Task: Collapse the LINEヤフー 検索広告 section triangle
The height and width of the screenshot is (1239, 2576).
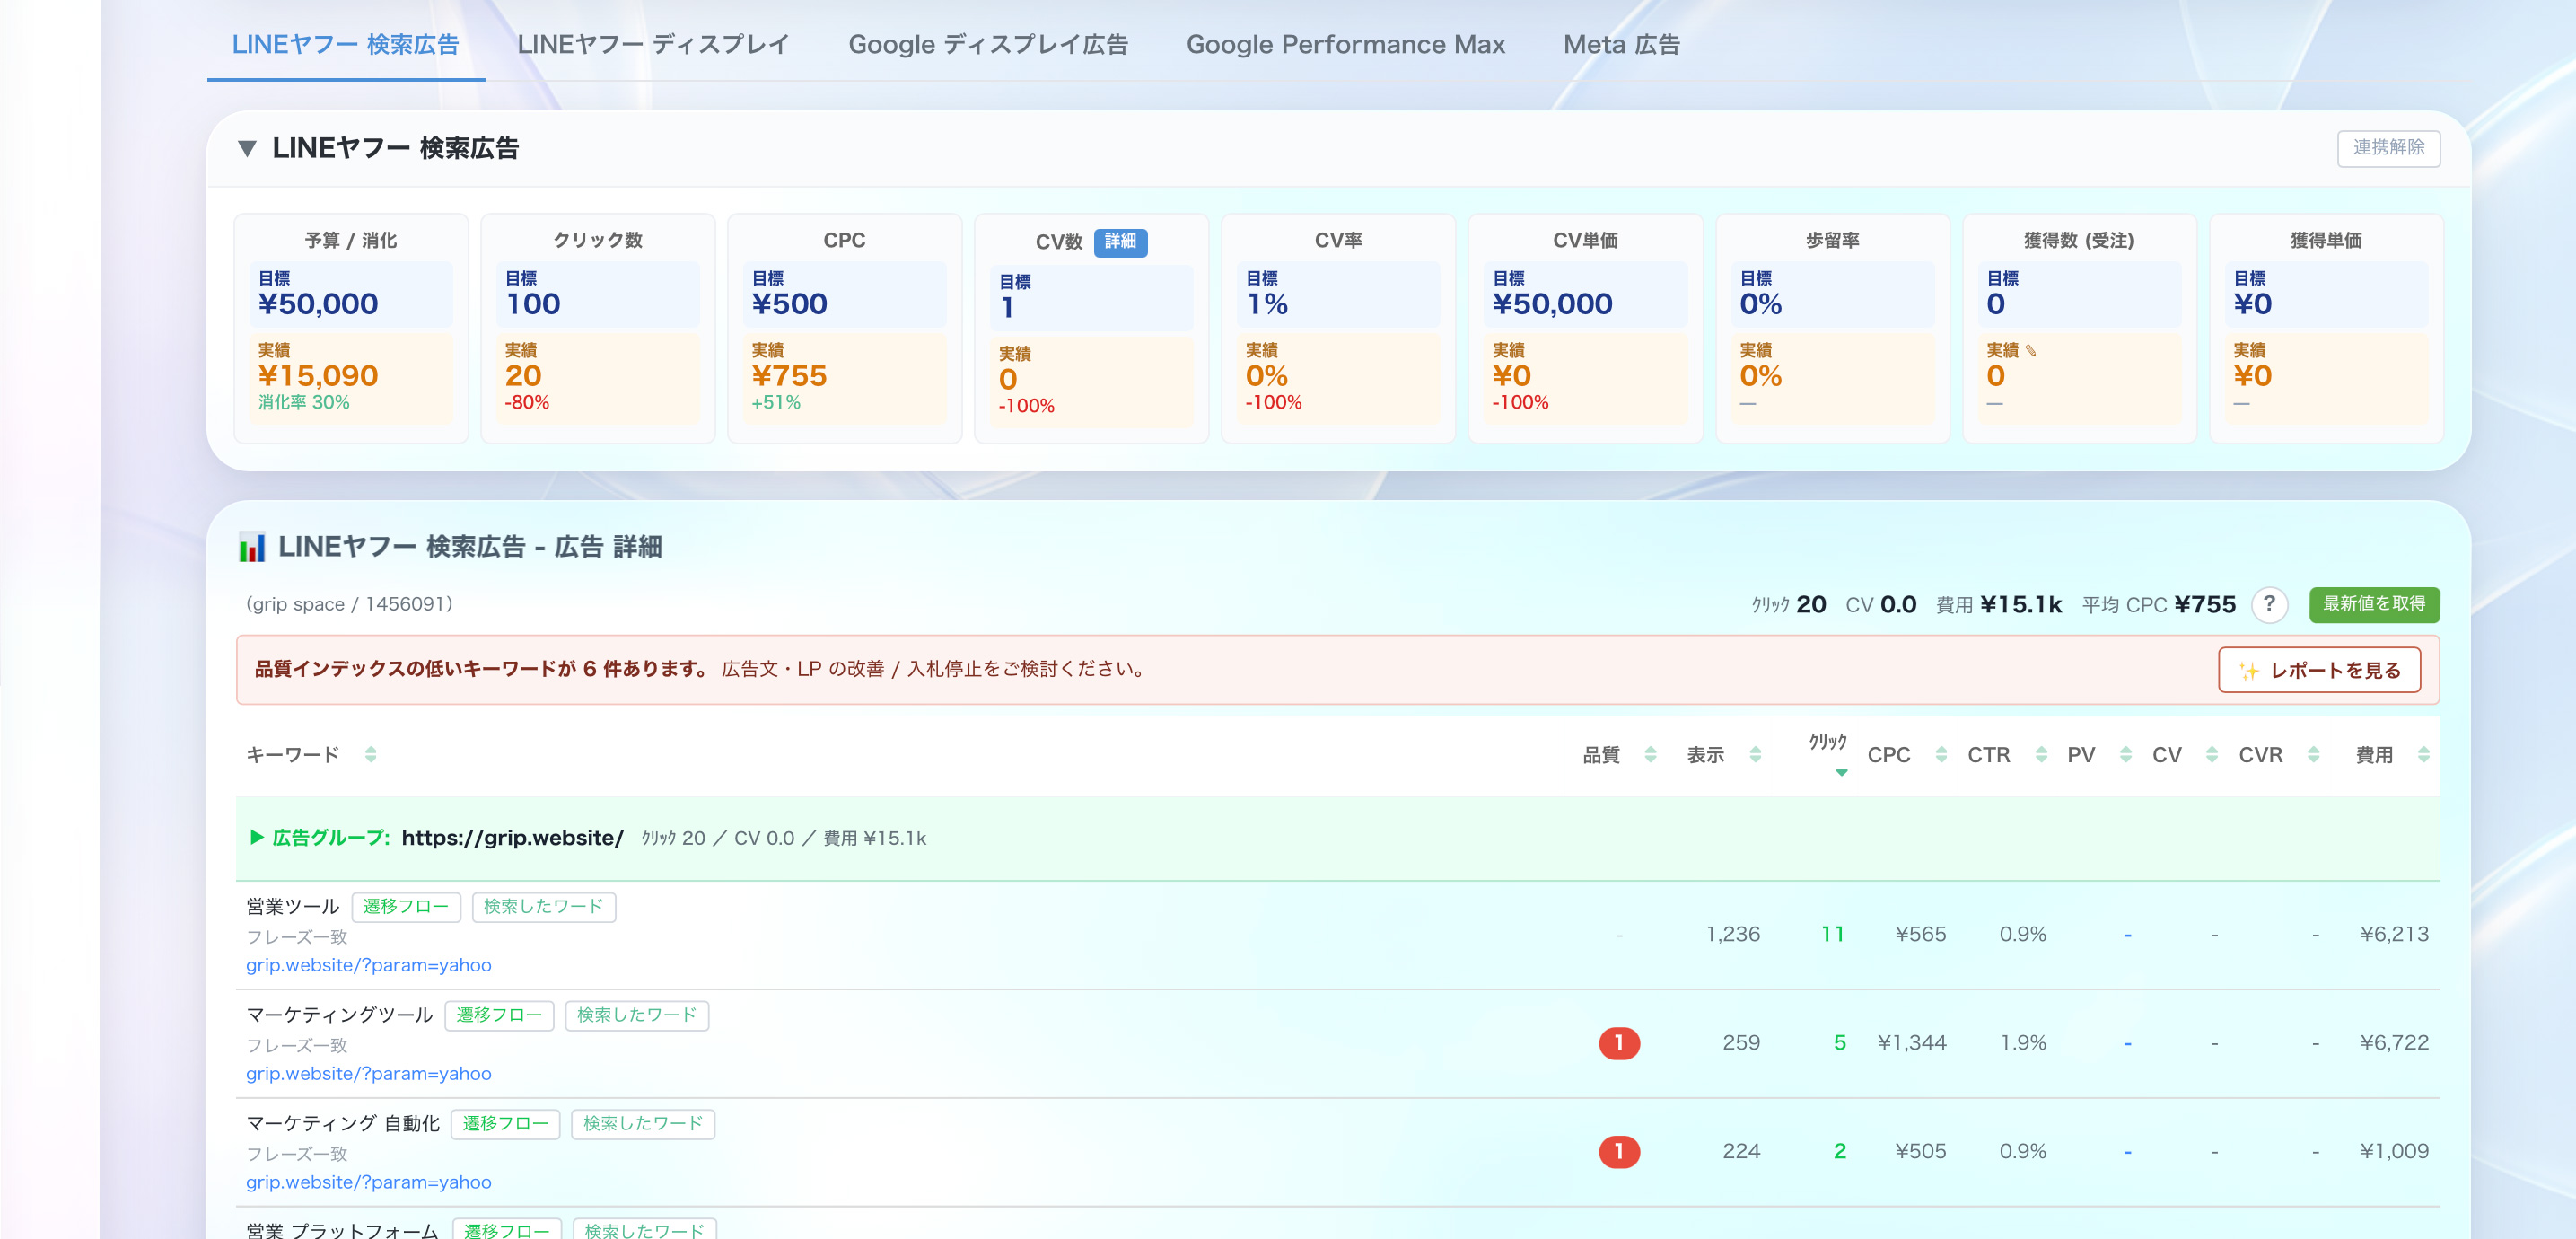Action: tap(247, 149)
